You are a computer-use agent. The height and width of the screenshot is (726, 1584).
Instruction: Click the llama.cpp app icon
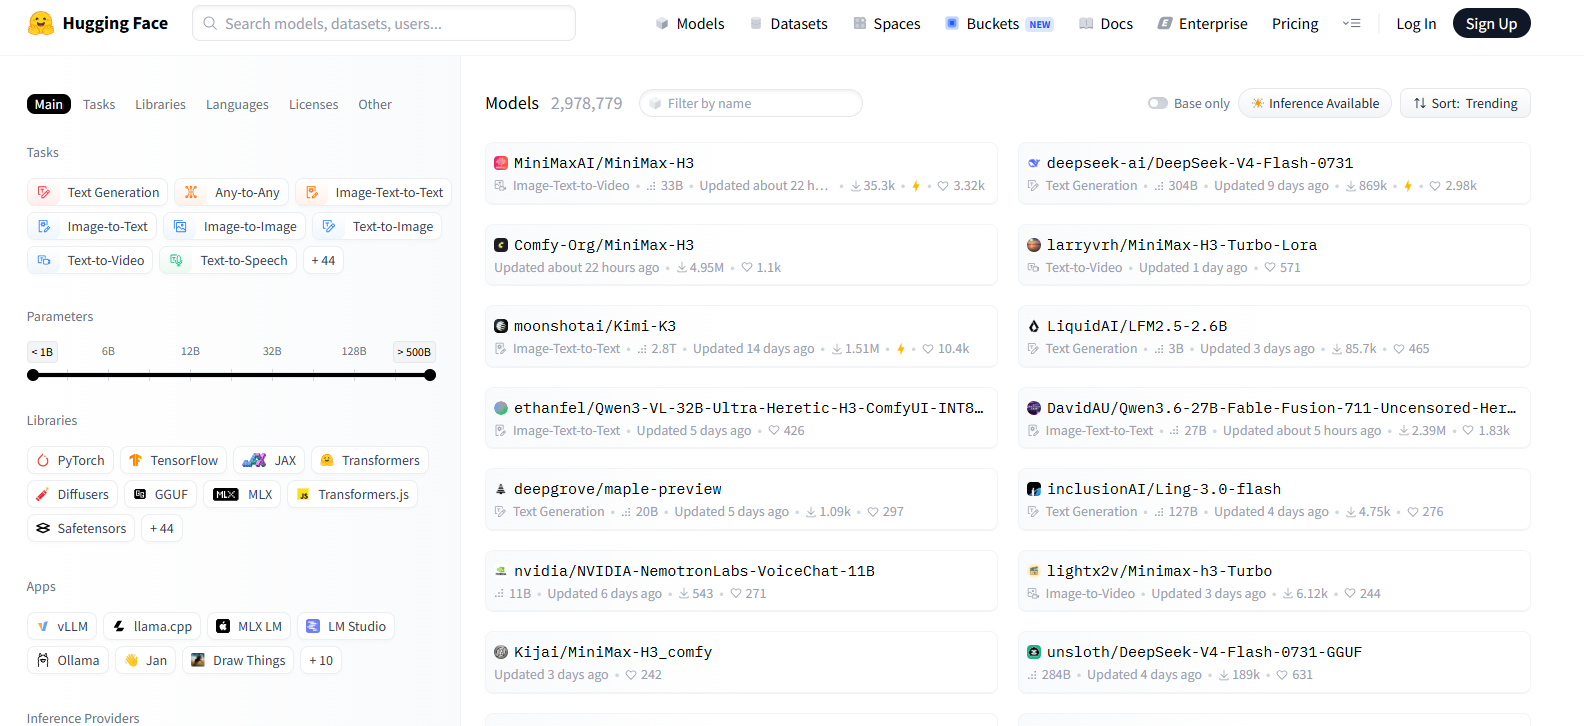click(x=119, y=627)
